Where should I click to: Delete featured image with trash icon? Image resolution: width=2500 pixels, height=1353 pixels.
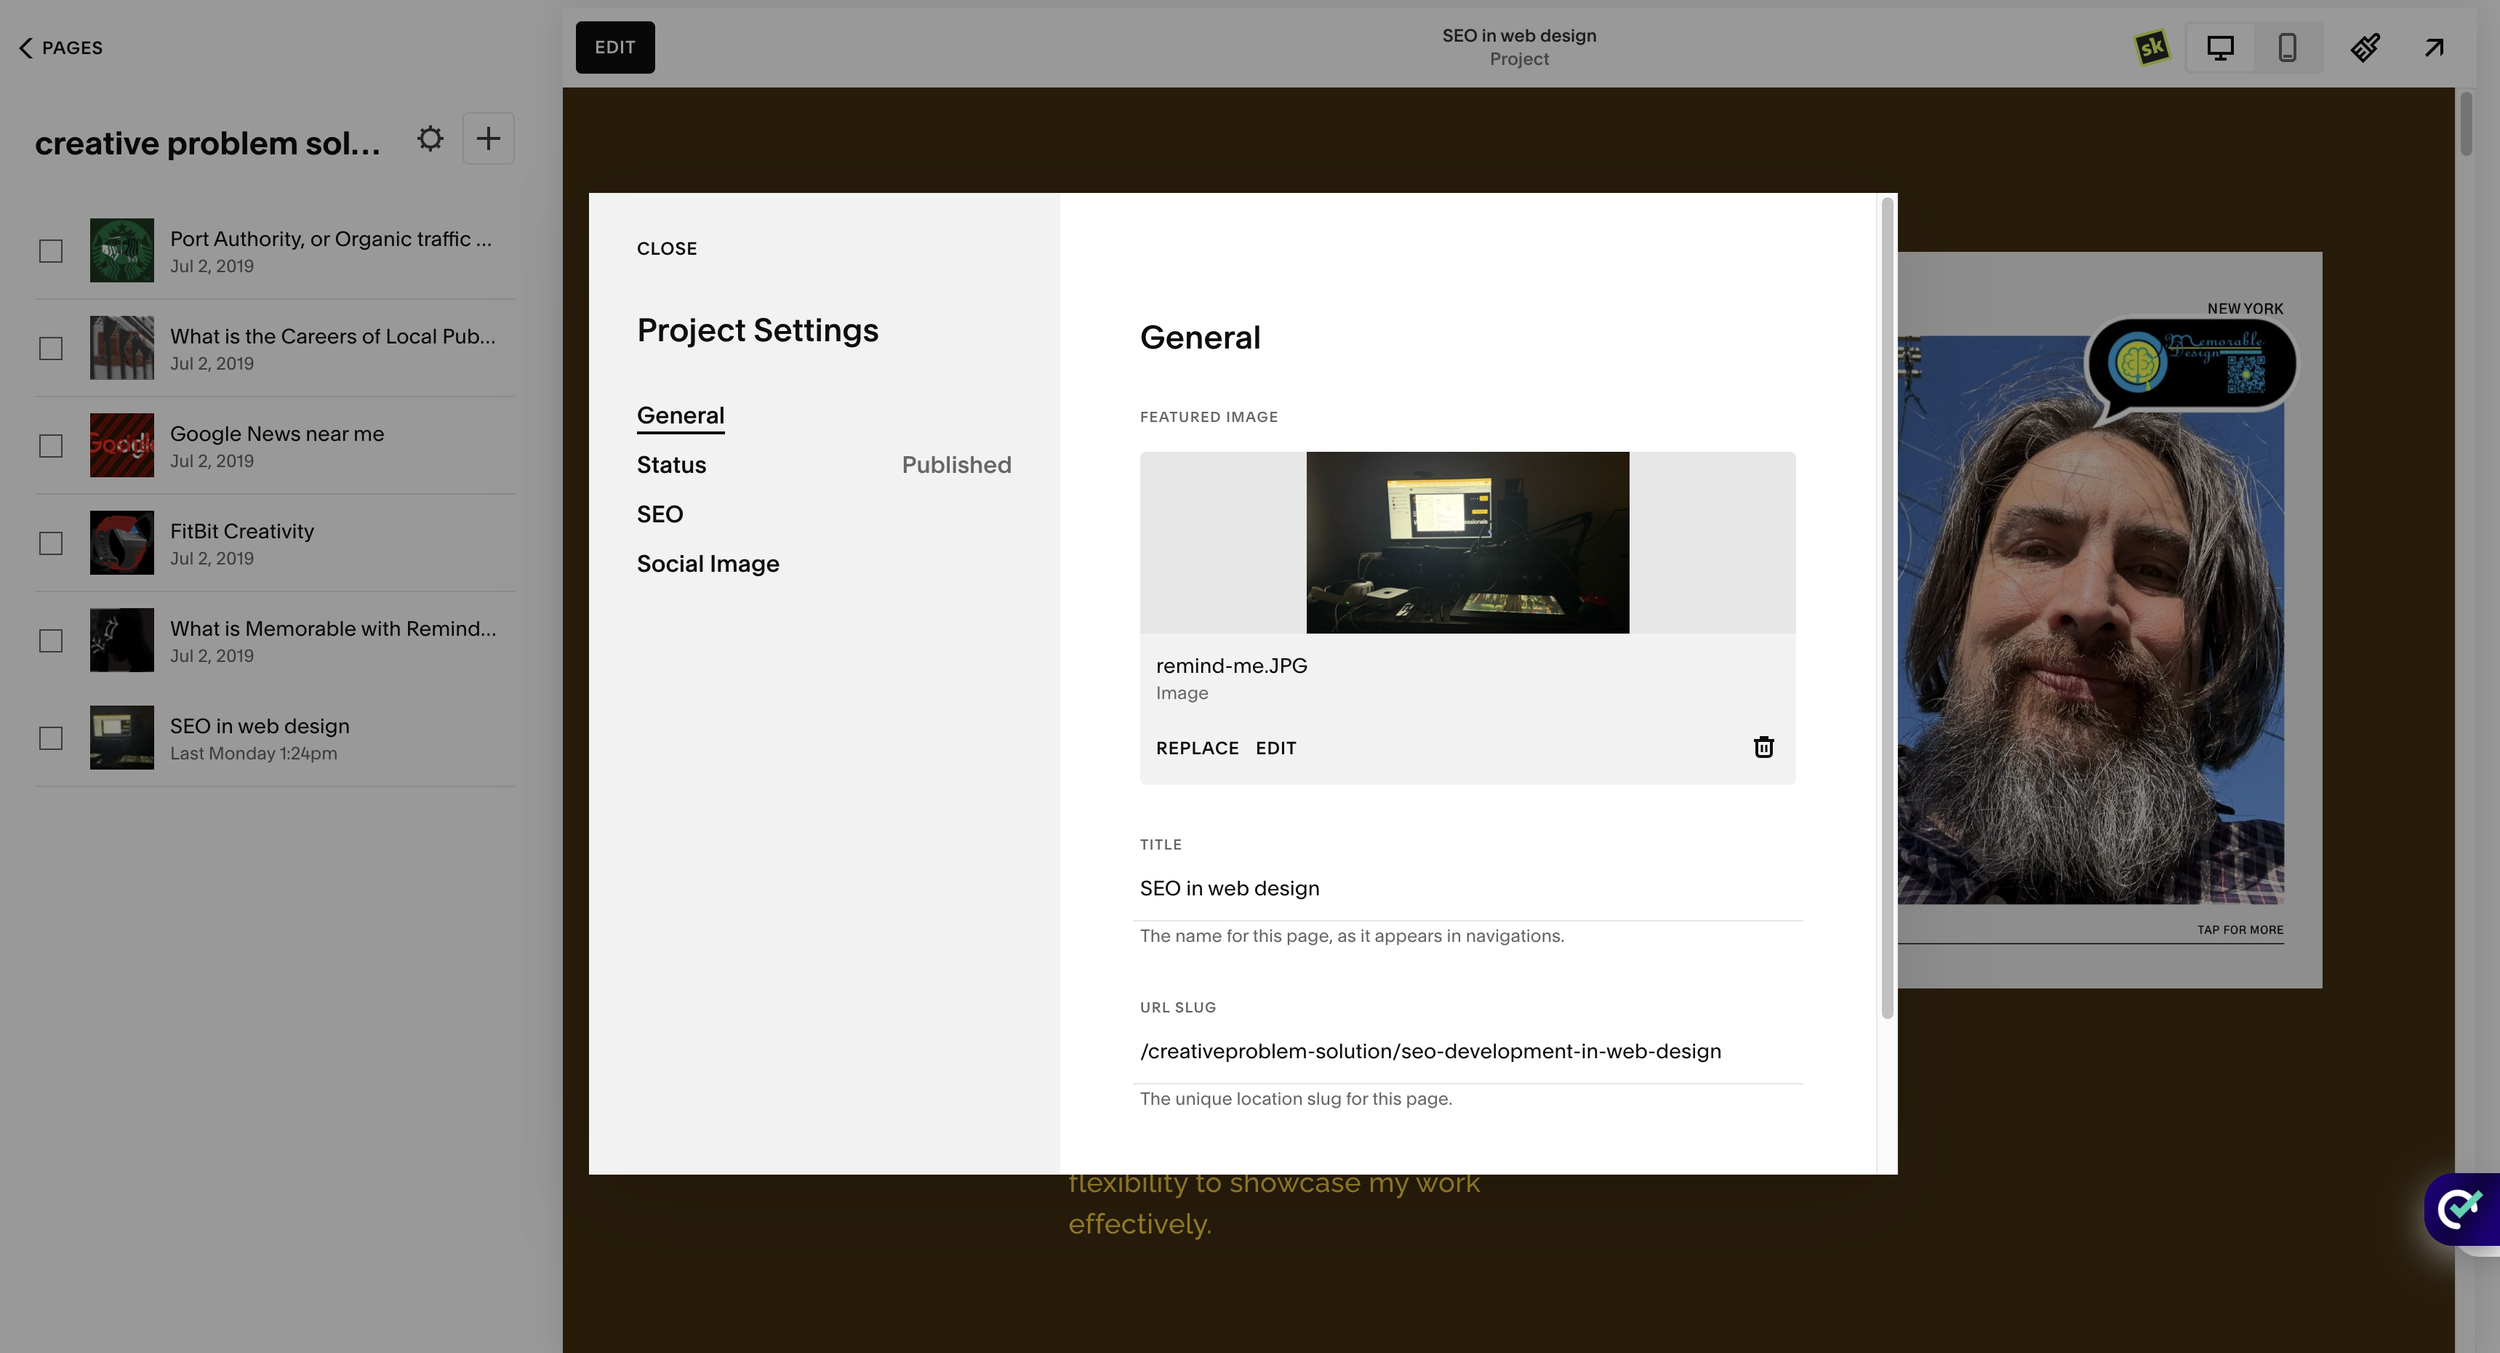coord(1763,747)
